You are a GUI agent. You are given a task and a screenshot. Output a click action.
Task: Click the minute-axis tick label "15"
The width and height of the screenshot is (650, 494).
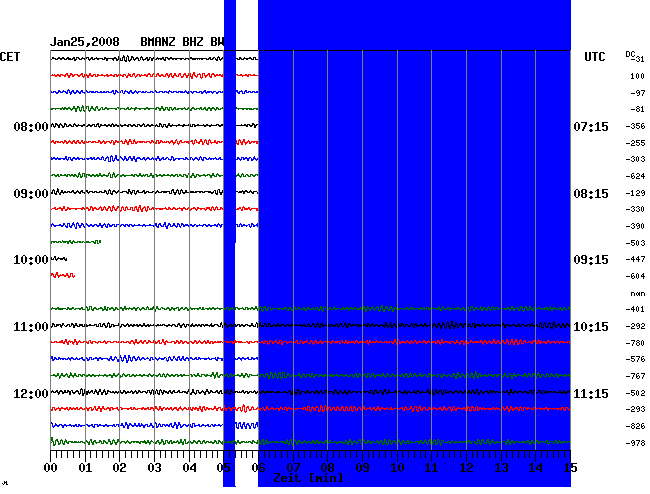(570, 468)
